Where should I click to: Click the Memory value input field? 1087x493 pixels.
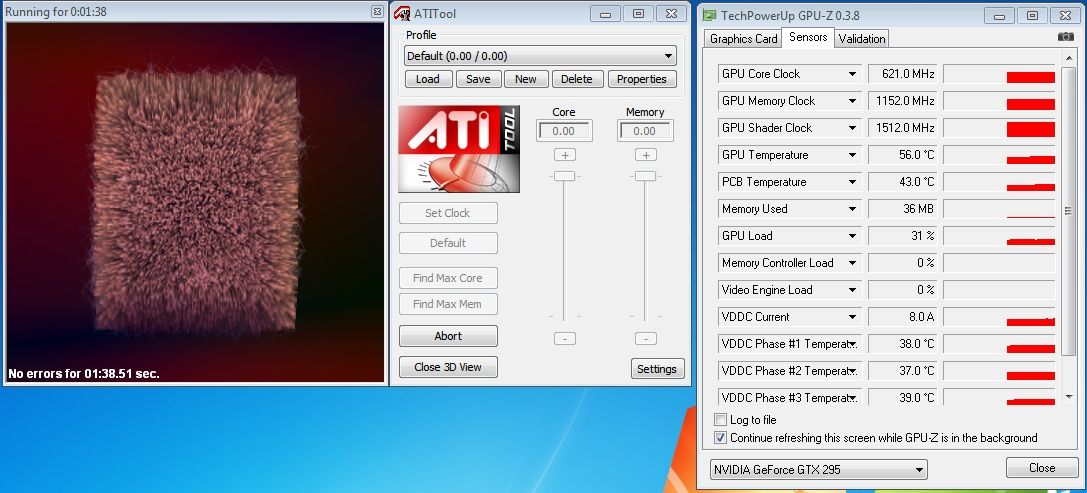click(x=645, y=131)
